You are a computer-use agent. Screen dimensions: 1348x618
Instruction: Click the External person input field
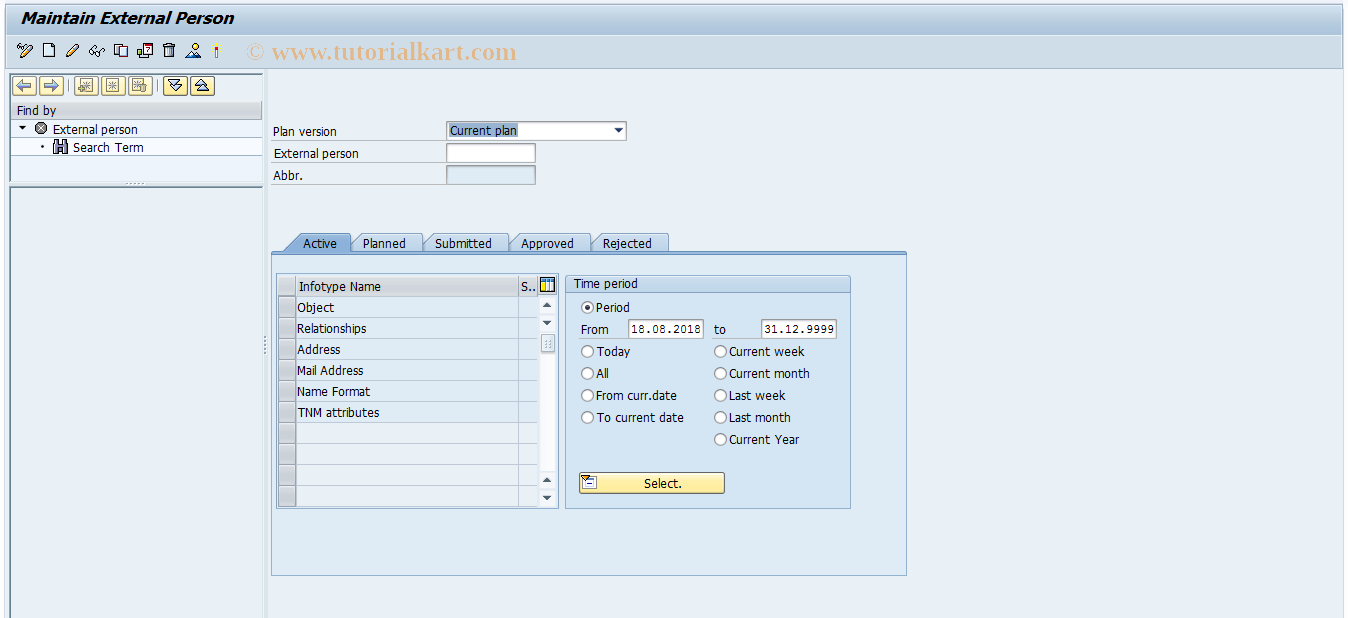click(x=490, y=153)
